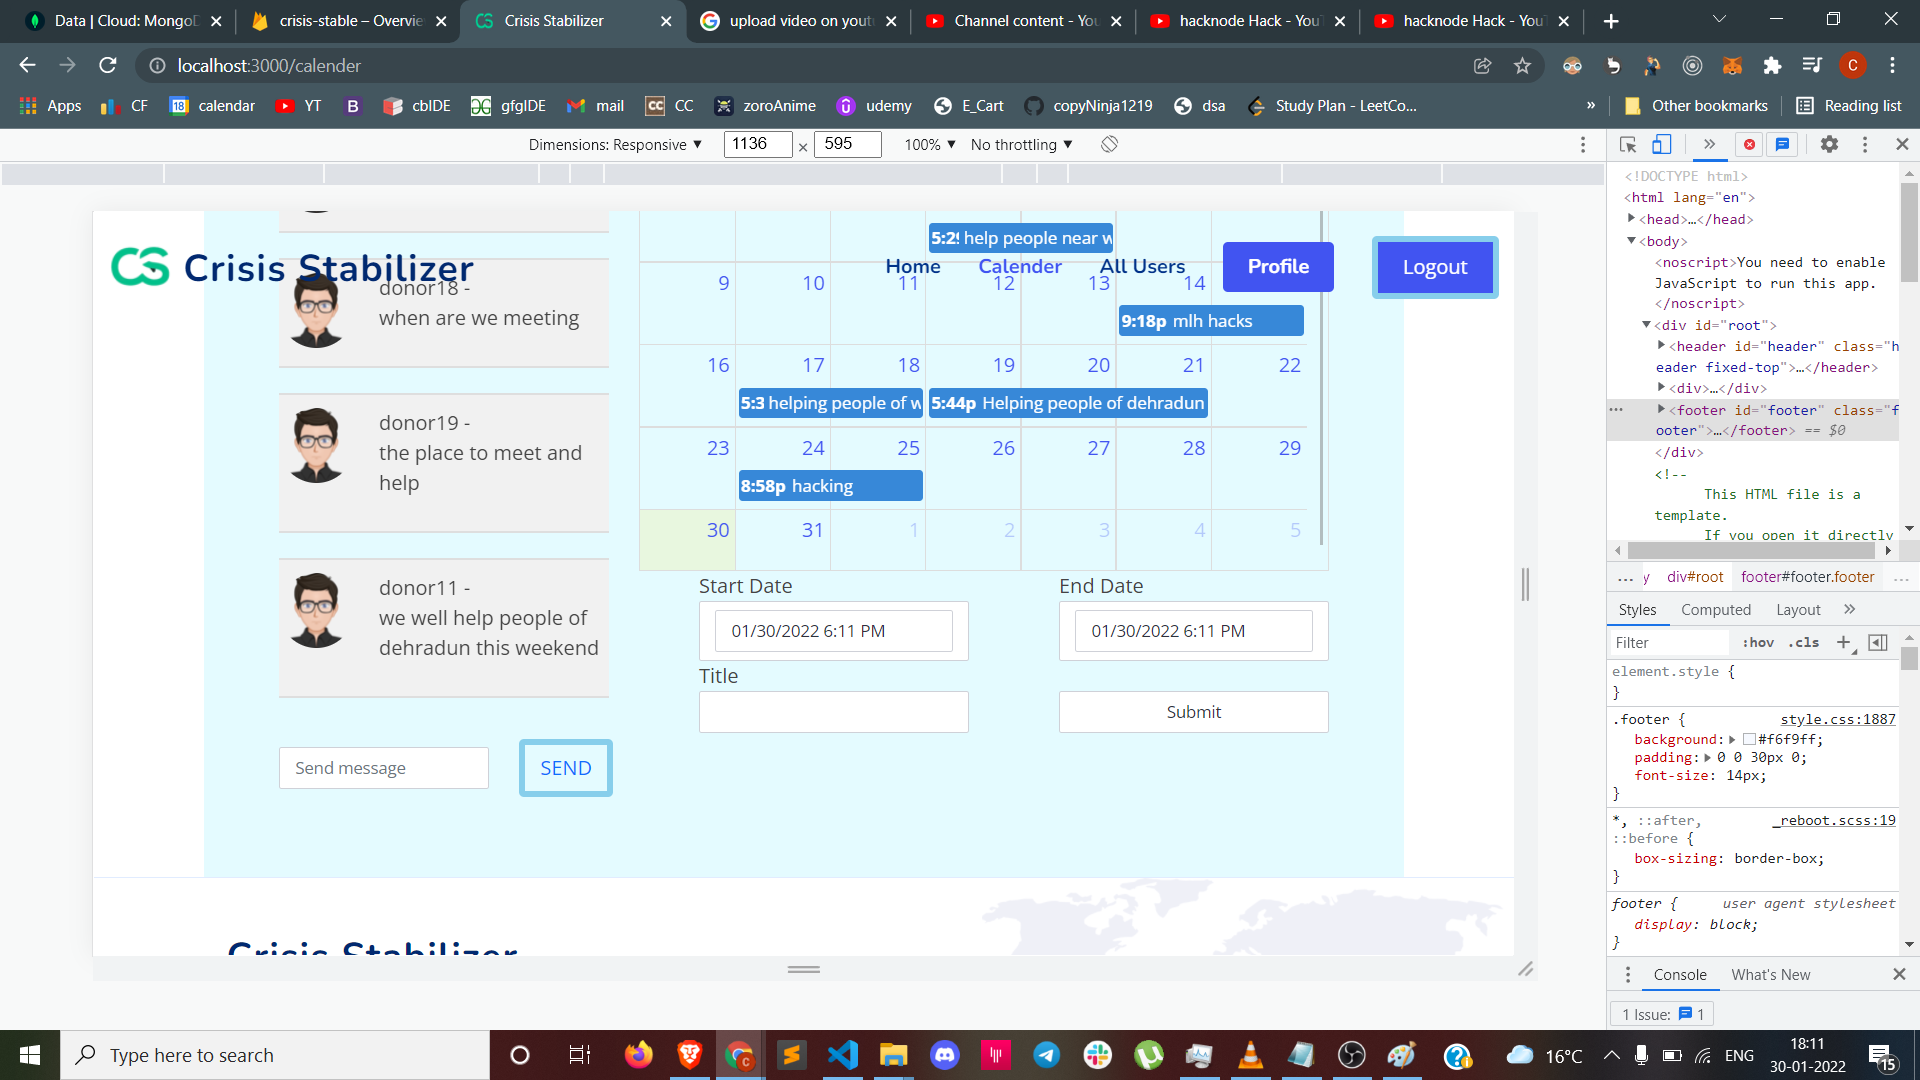Click the rotate screen icon

(1109, 145)
